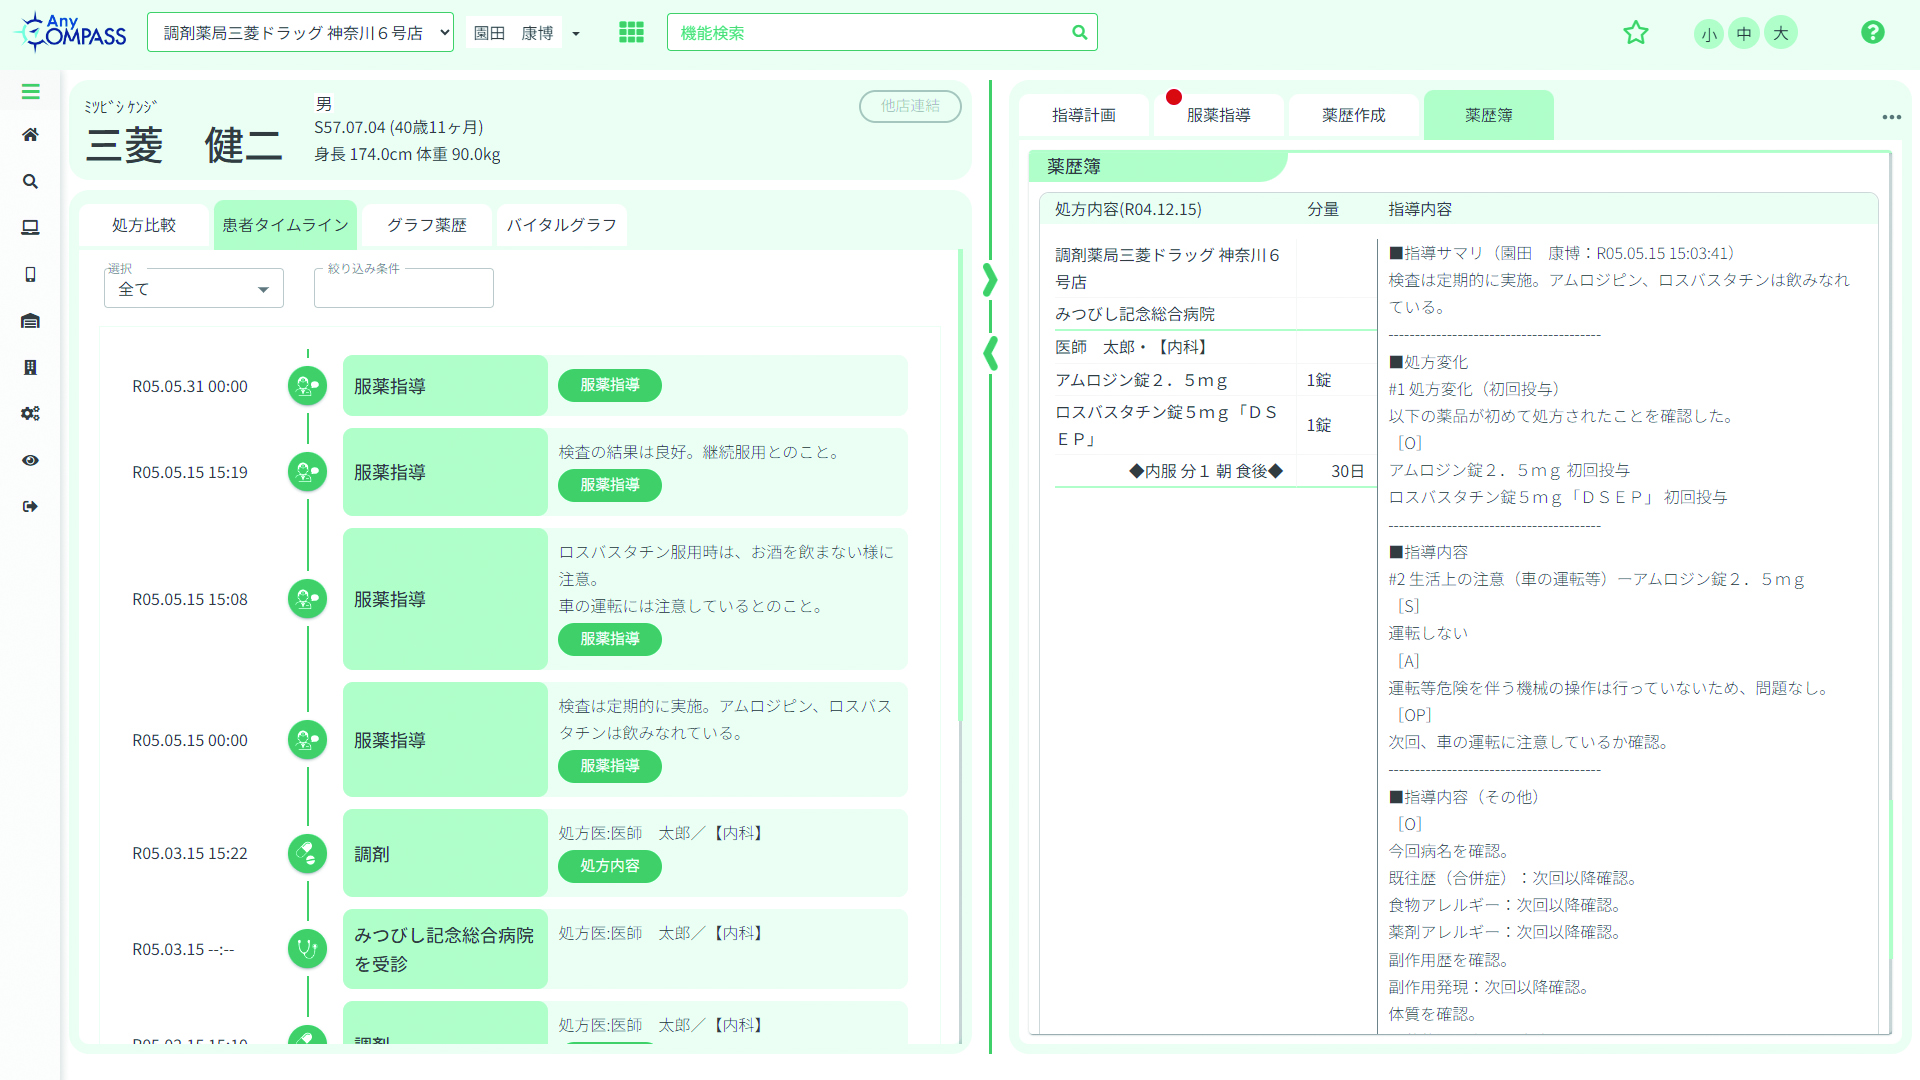Click the eye icon in left sidebar

30,460
